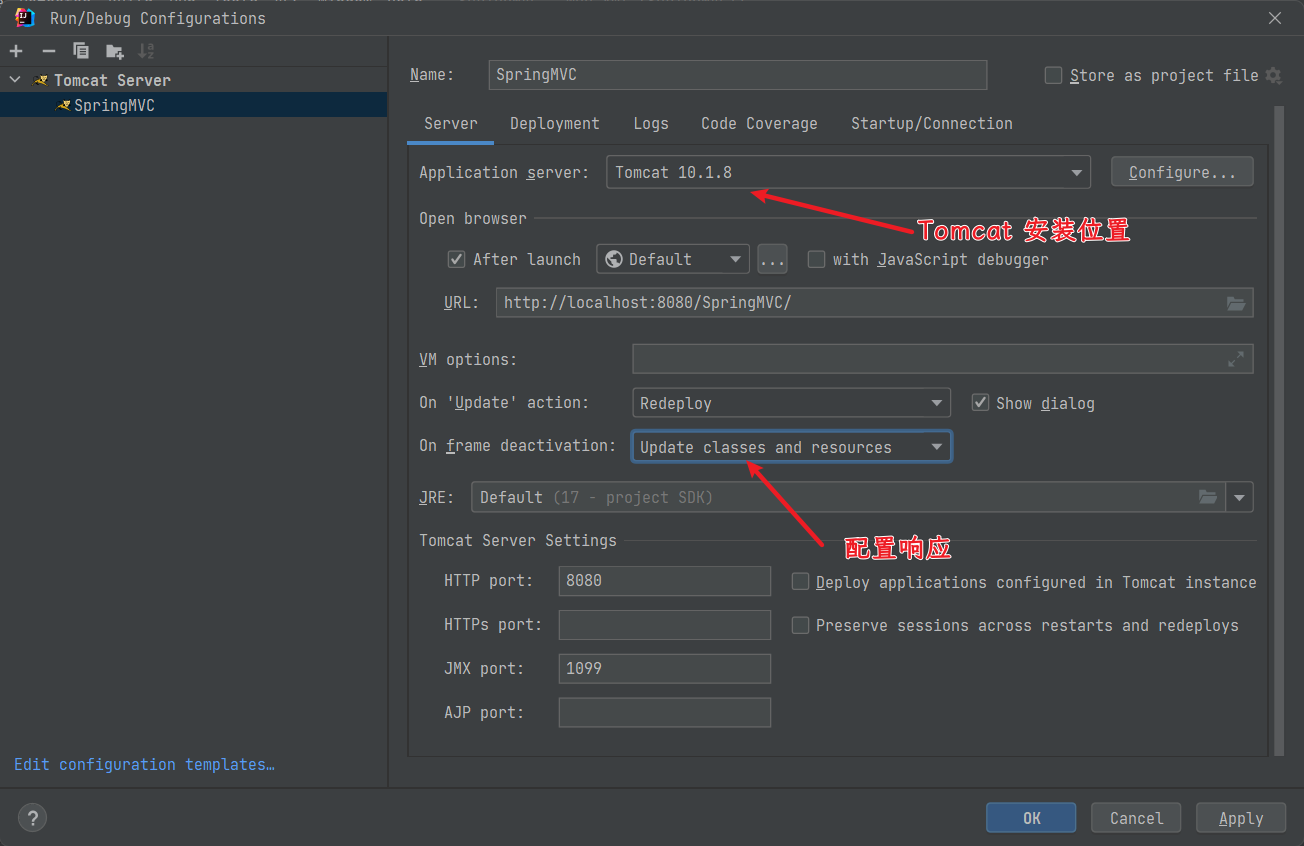Image resolution: width=1304 pixels, height=846 pixels.
Task: Remove the selected configuration
Action: pos(48,51)
